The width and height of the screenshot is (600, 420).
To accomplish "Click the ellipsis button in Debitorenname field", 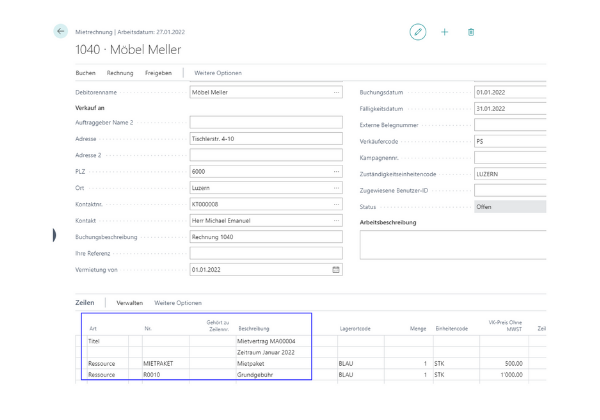I will [336, 92].
